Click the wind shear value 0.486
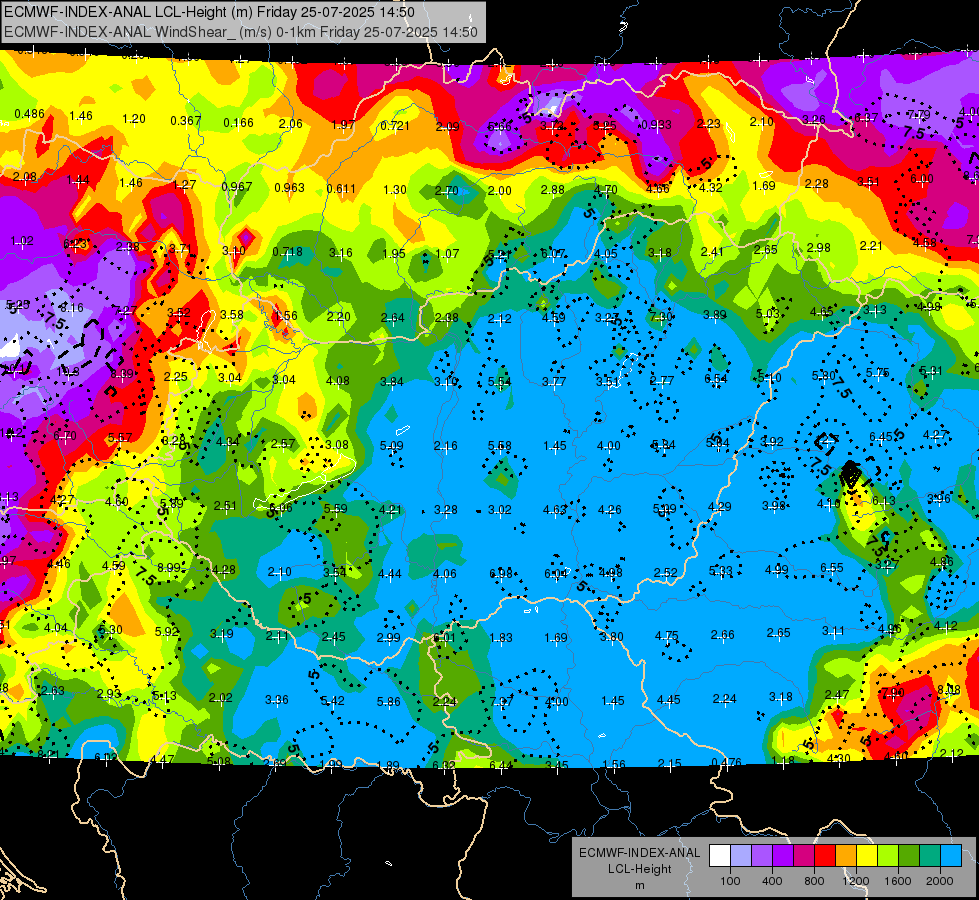The width and height of the screenshot is (979, 900). click(29, 114)
